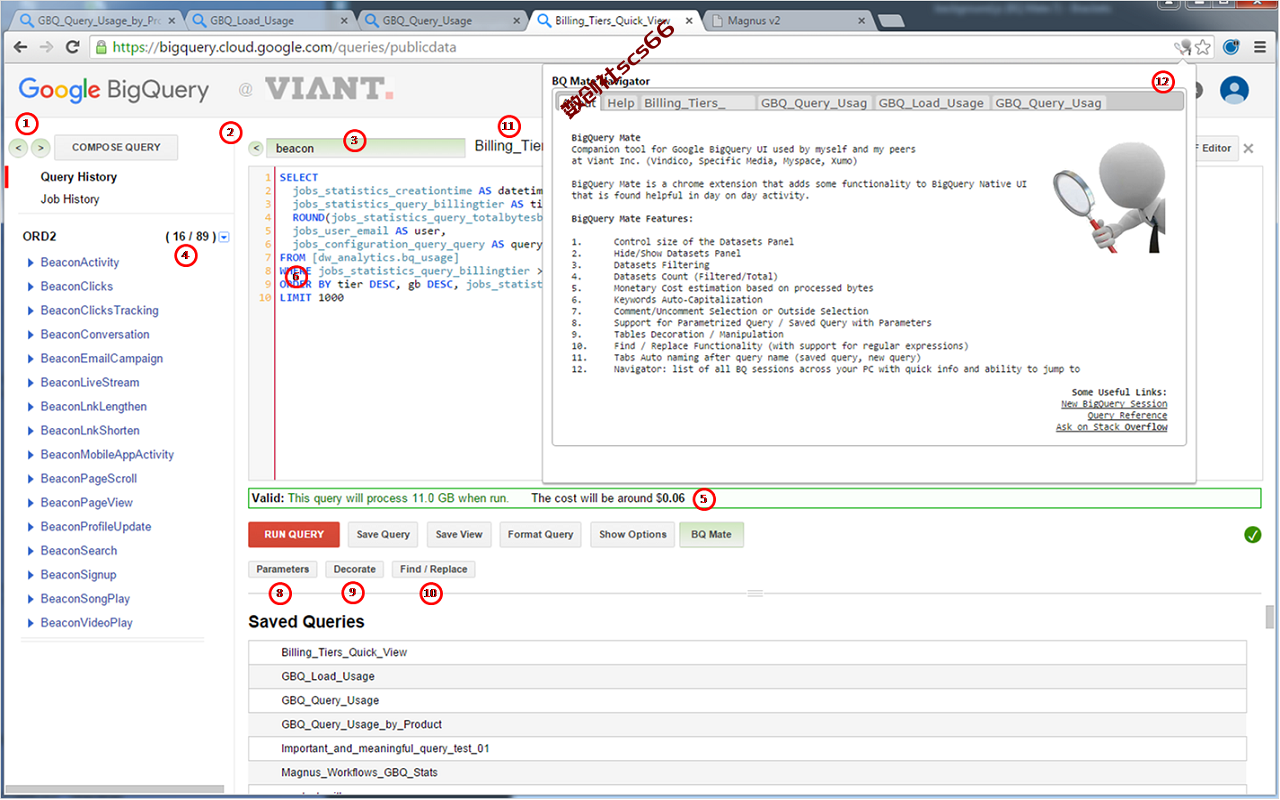
Task: Expand the BeaconLnkLengthen dataset
Action: (31, 407)
